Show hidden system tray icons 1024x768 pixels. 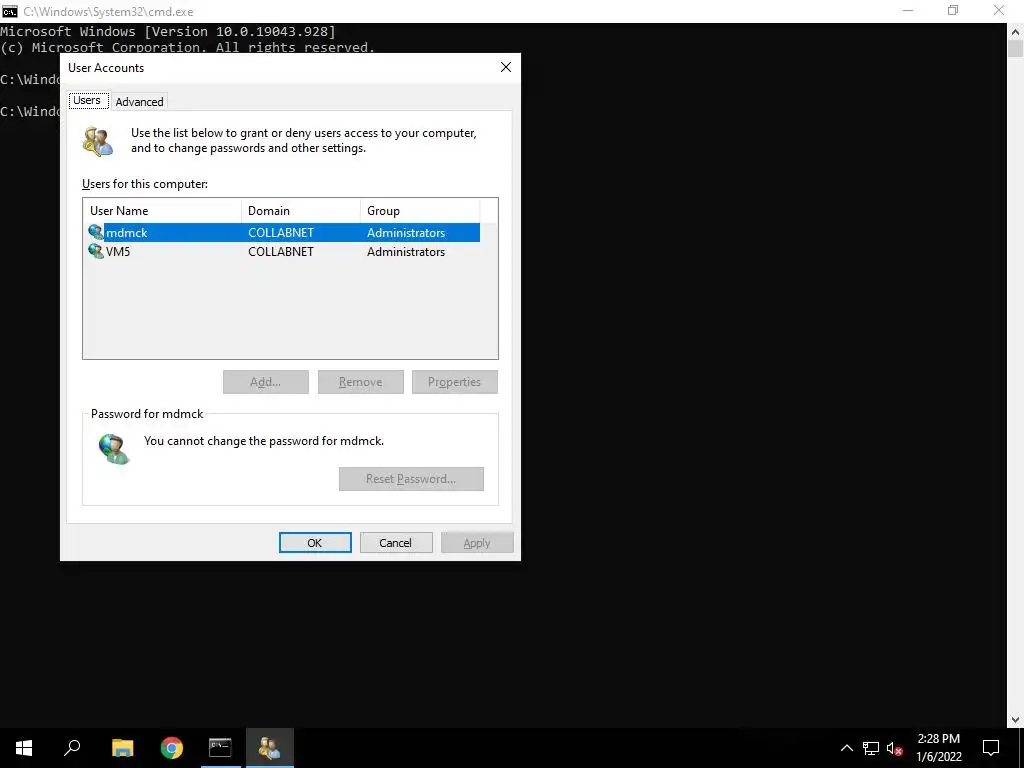pos(846,748)
